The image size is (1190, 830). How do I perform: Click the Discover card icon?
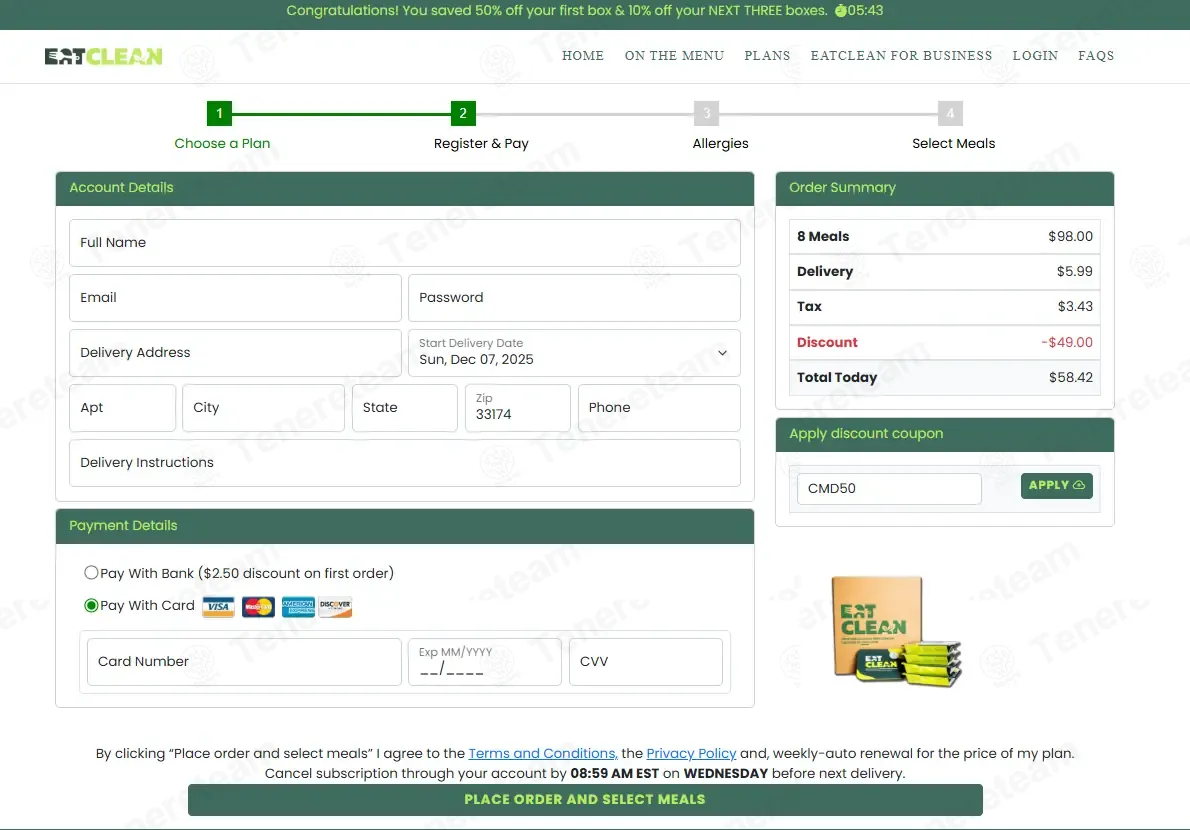(335, 607)
